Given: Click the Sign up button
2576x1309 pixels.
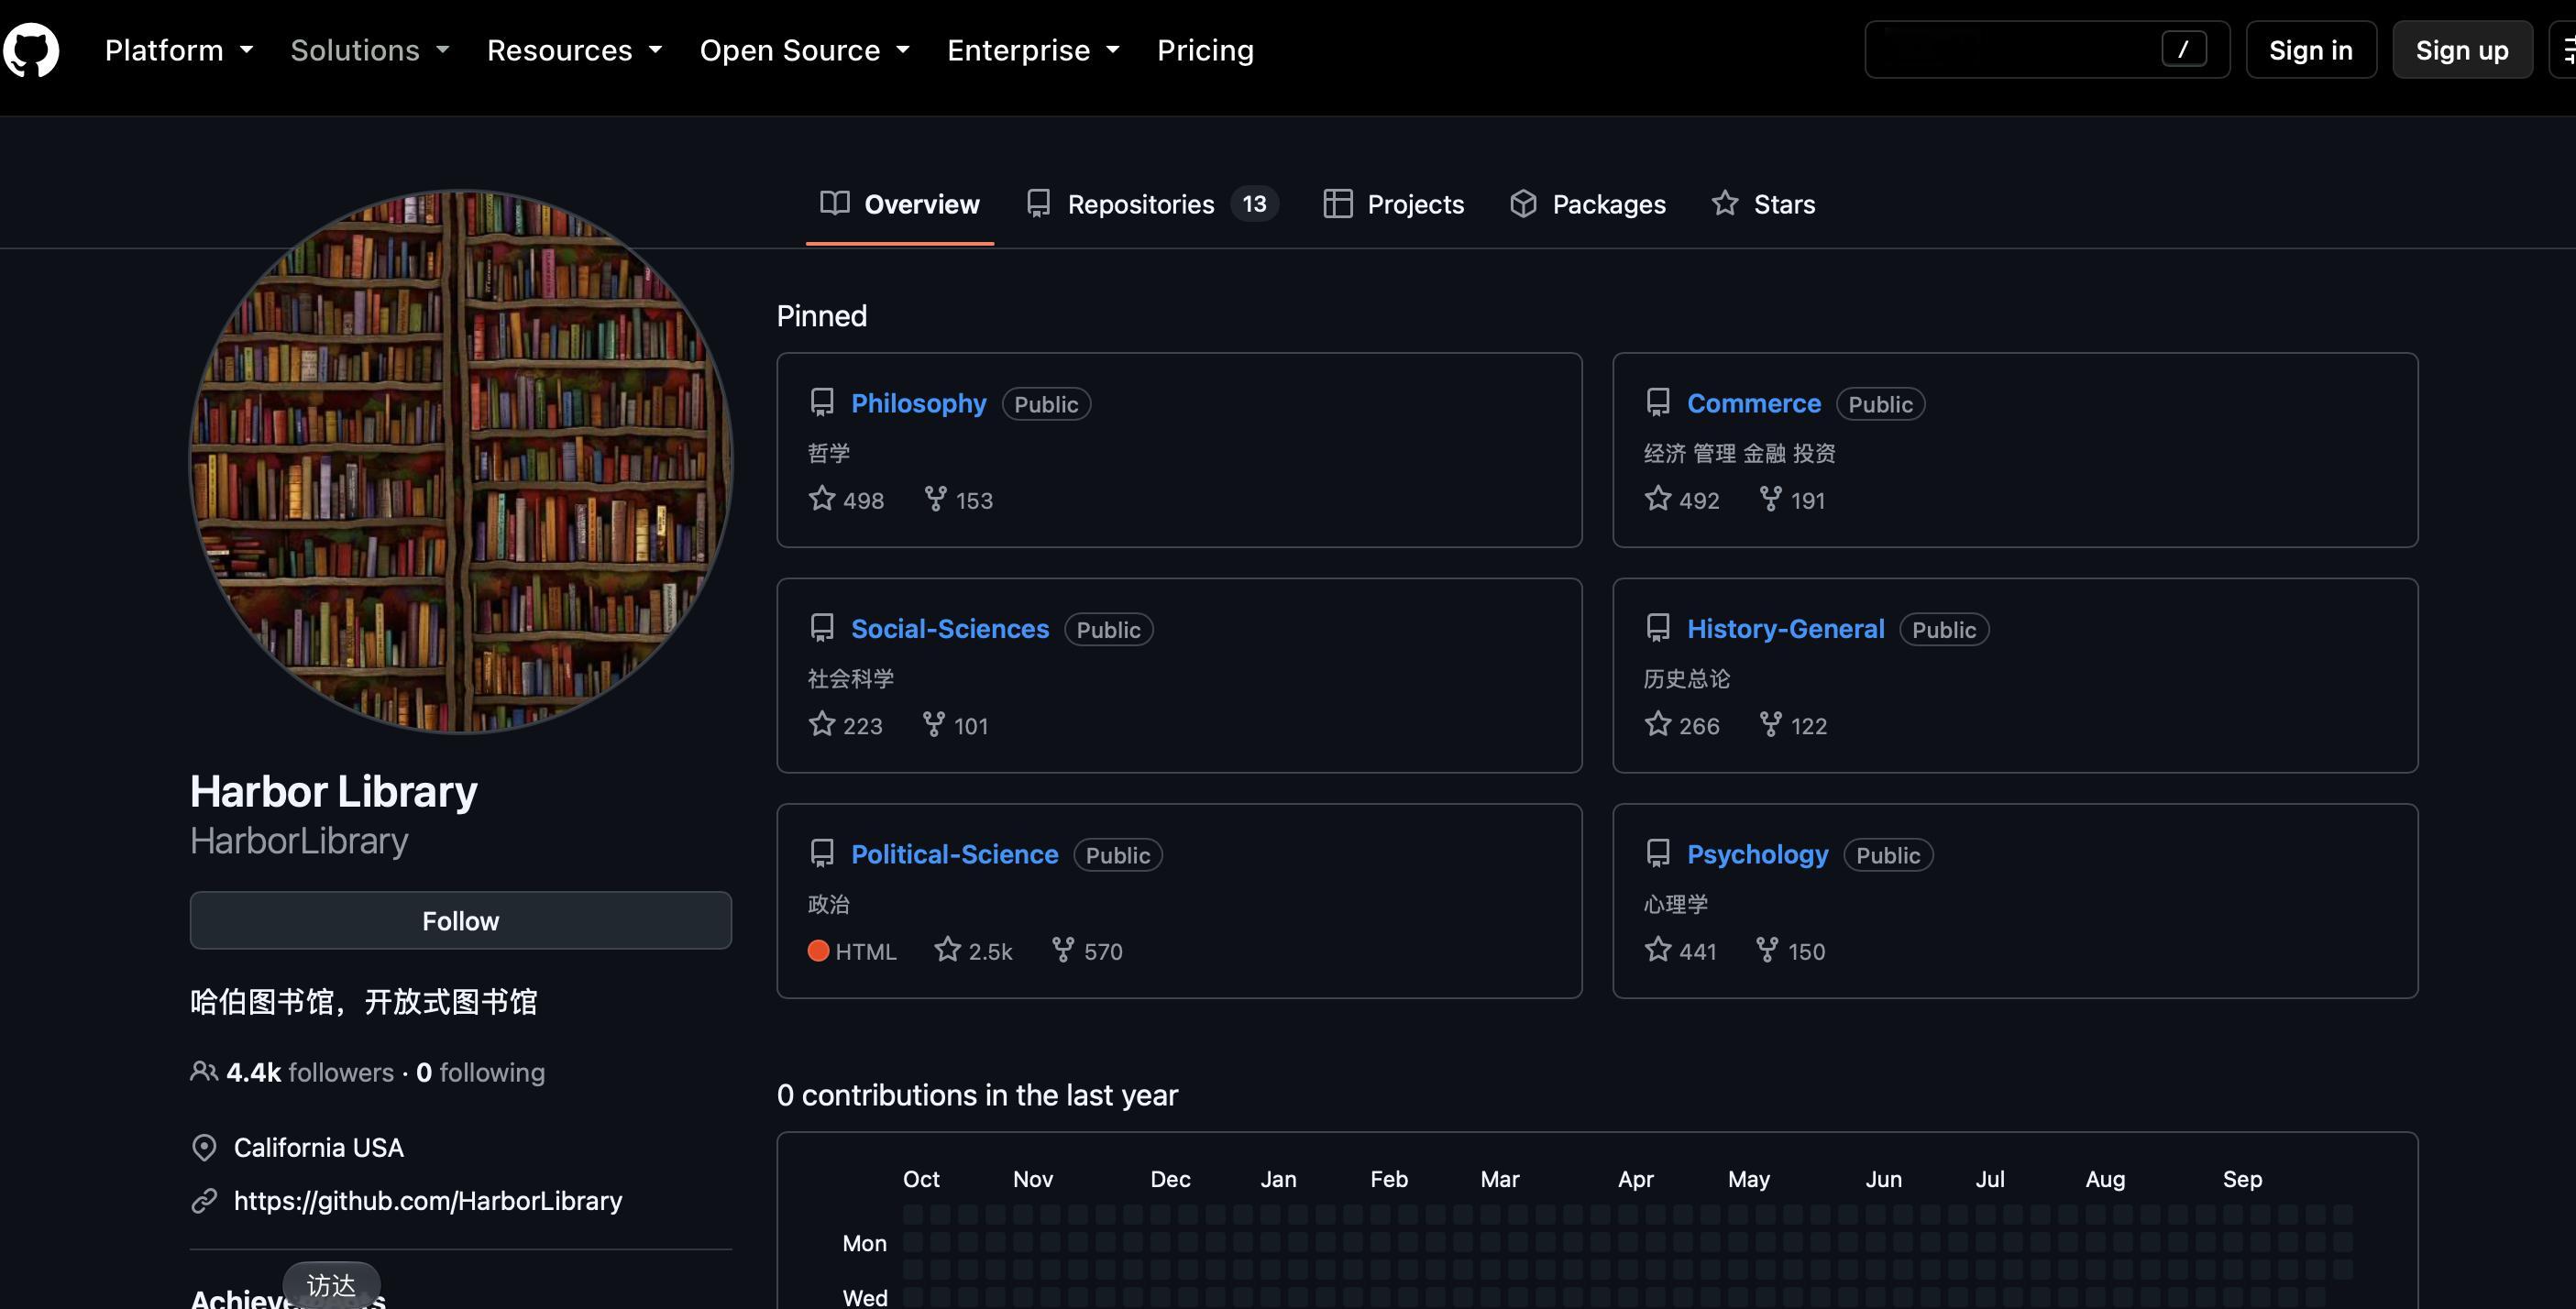Looking at the screenshot, I should point(2462,50).
